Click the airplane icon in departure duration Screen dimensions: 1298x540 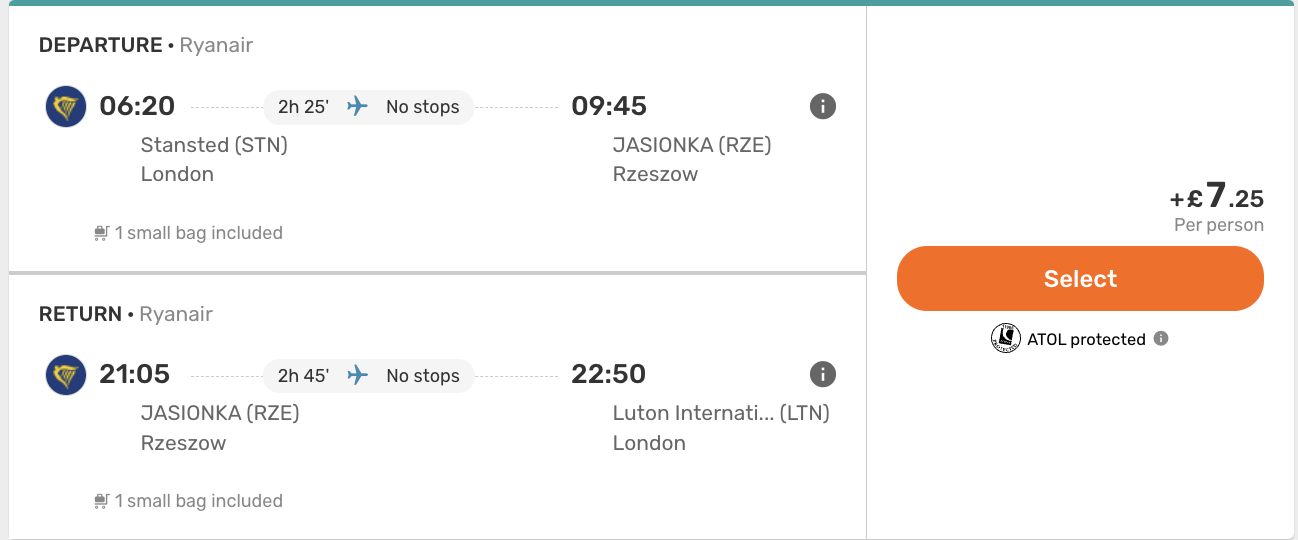pyautogui.click(x=357, y=107)
